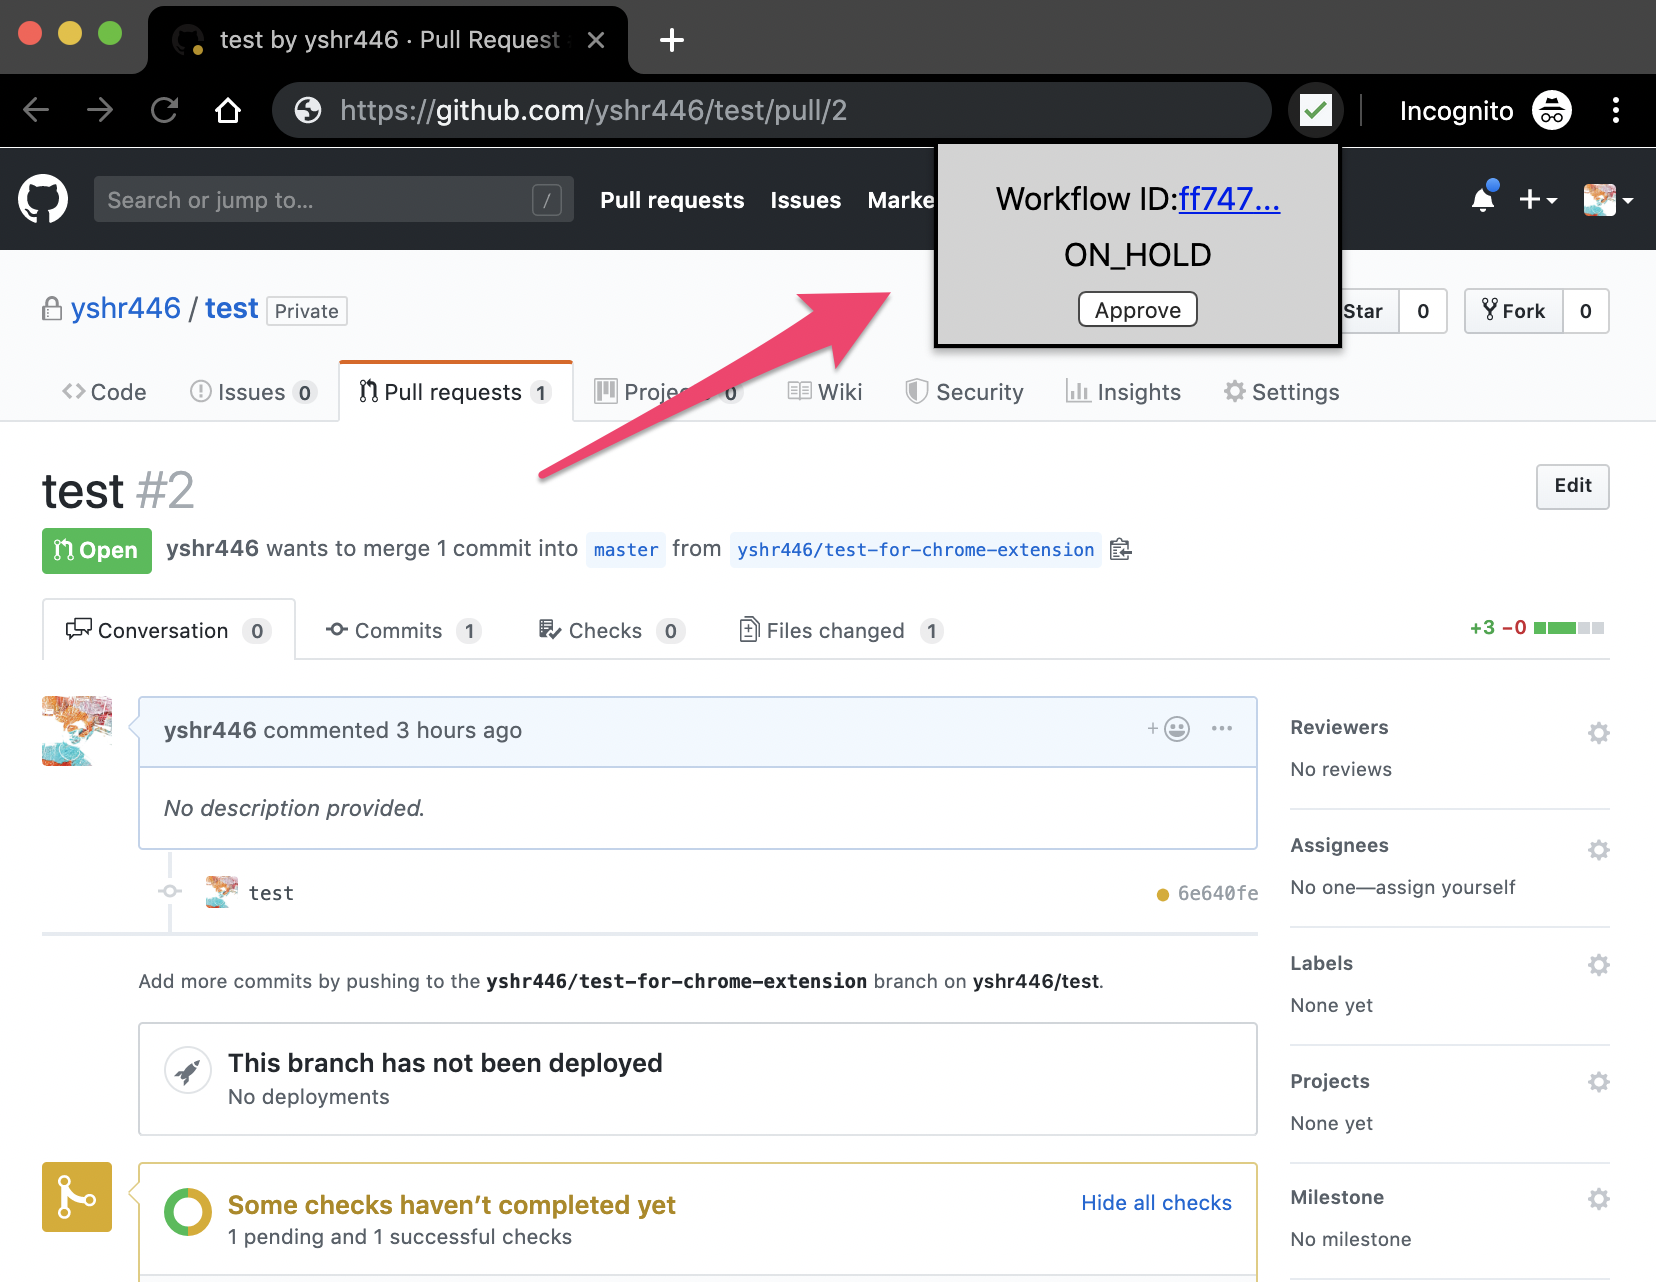Open the Labels settings gear
This screenshot has width=1656, height=1282.
(x=1598, y=964)
